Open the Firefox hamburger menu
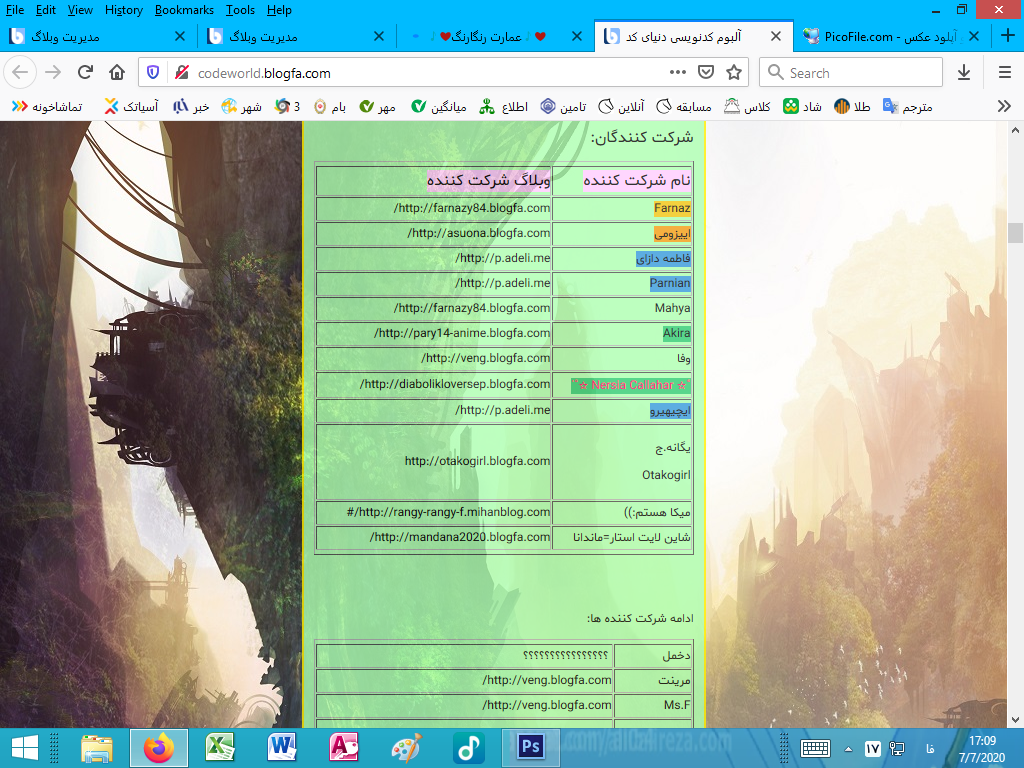The width and height of the screenshot is (1024, 768). 1004,73
